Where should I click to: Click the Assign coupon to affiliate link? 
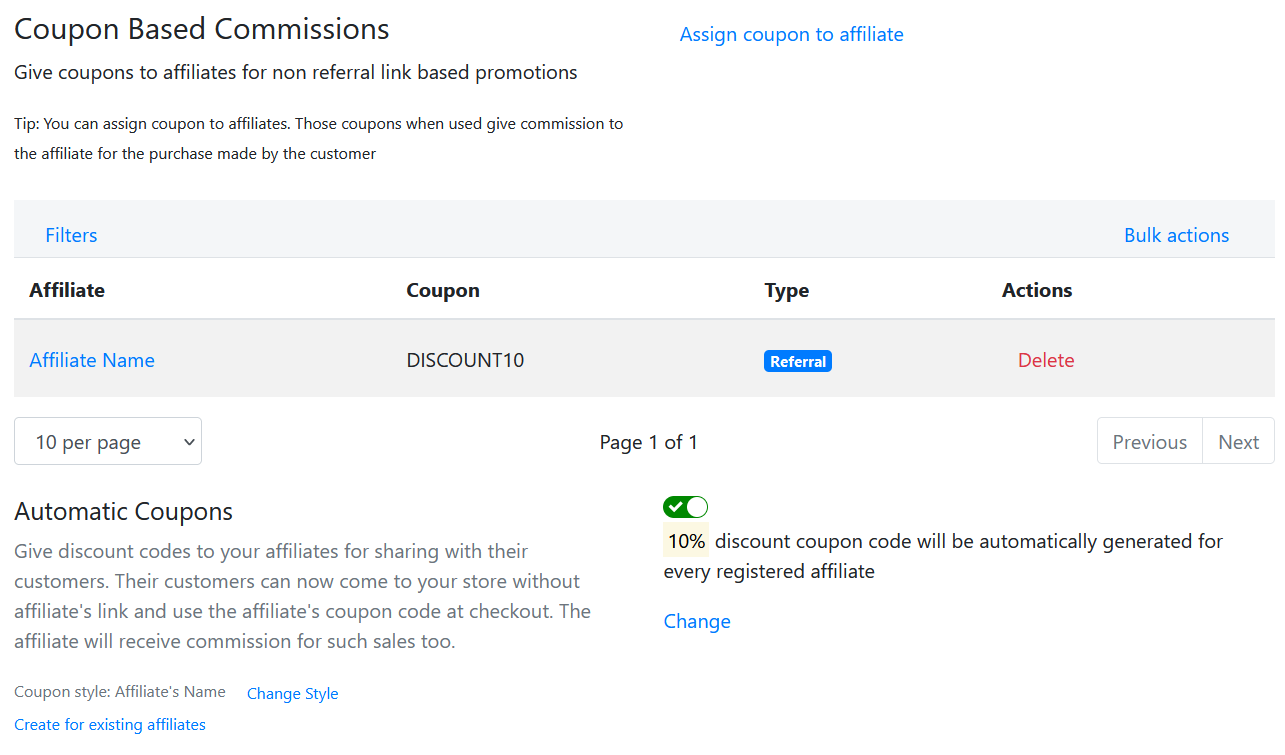click(x=791, y=34)
